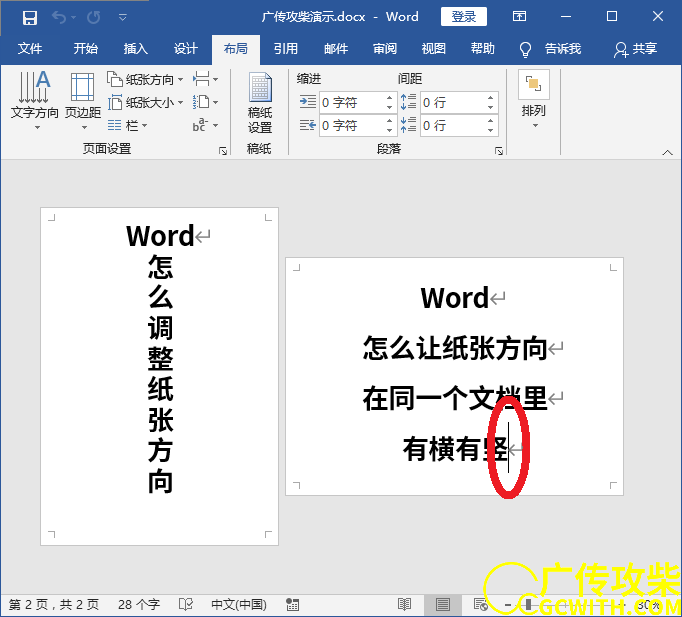Switch to the 邮件 tab
The height and width of the screenshot is (617, 682).
point(336,48)
